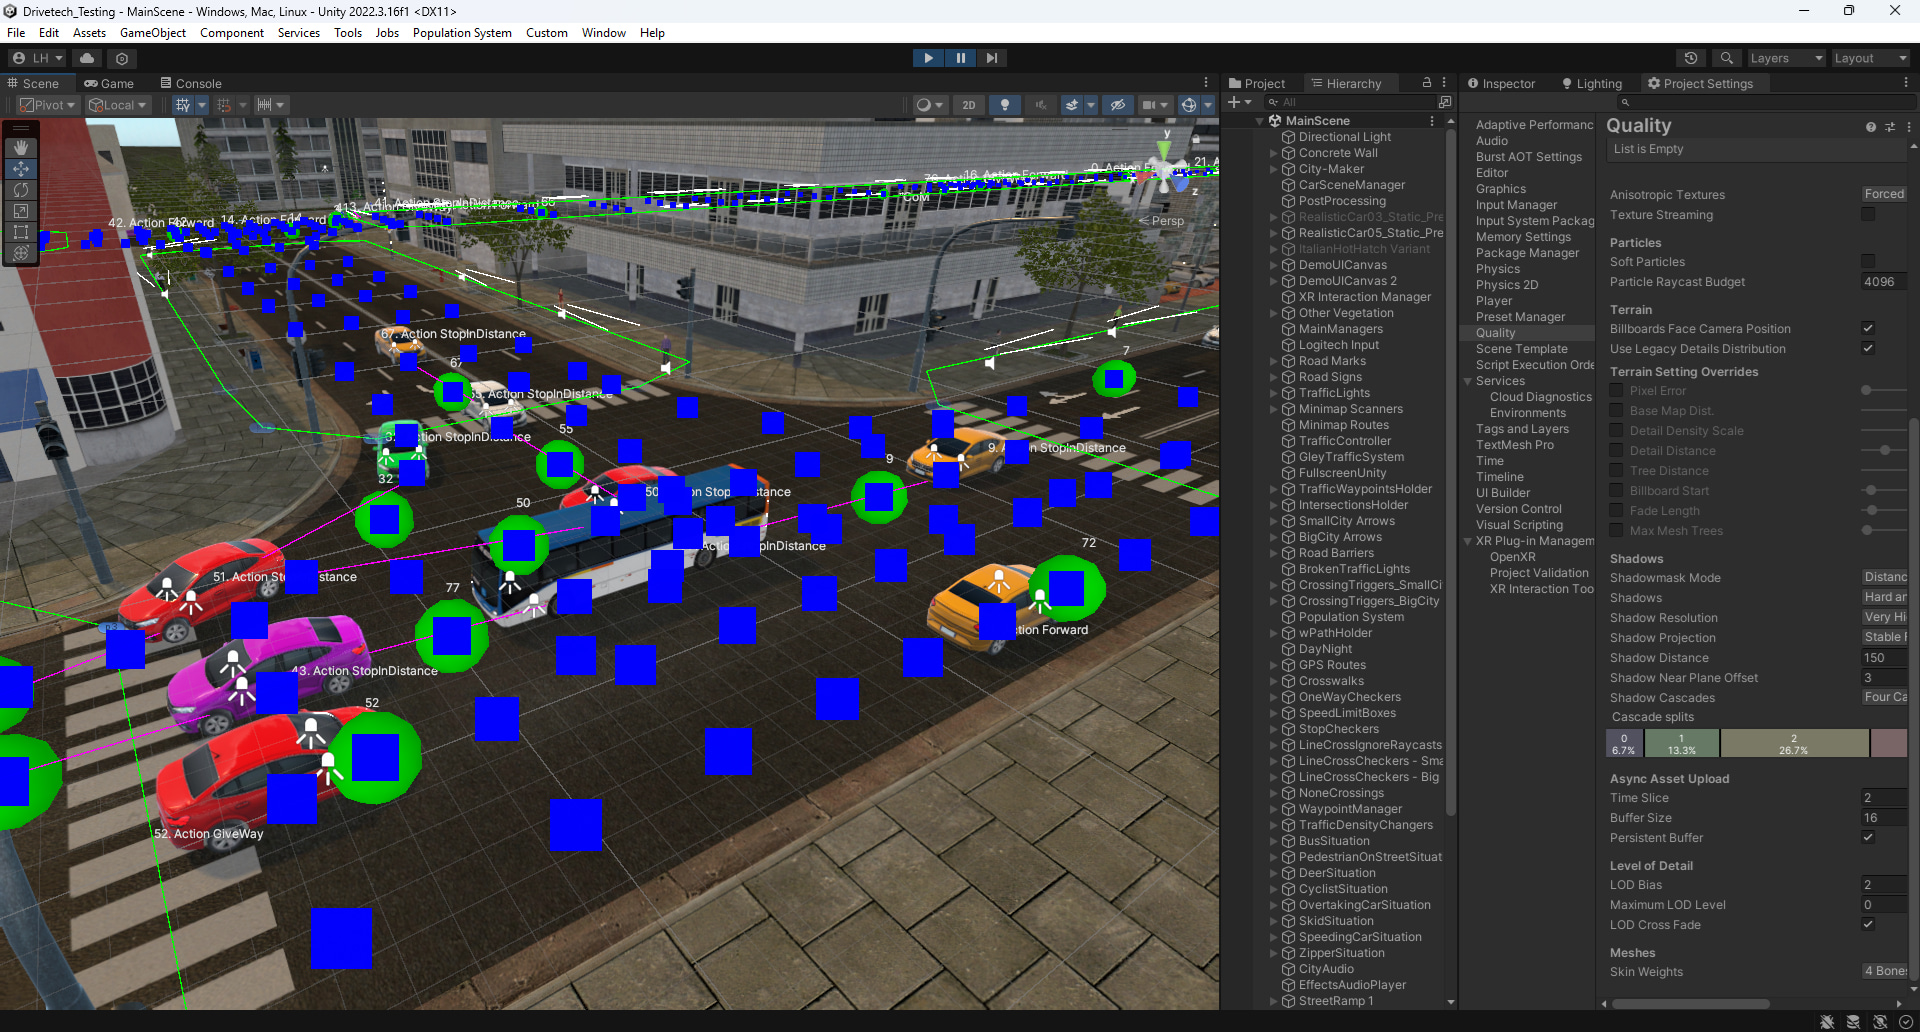Collapse the Services group in Project Settings
Screen dimensions: 1920x1032
(1468, 380)
